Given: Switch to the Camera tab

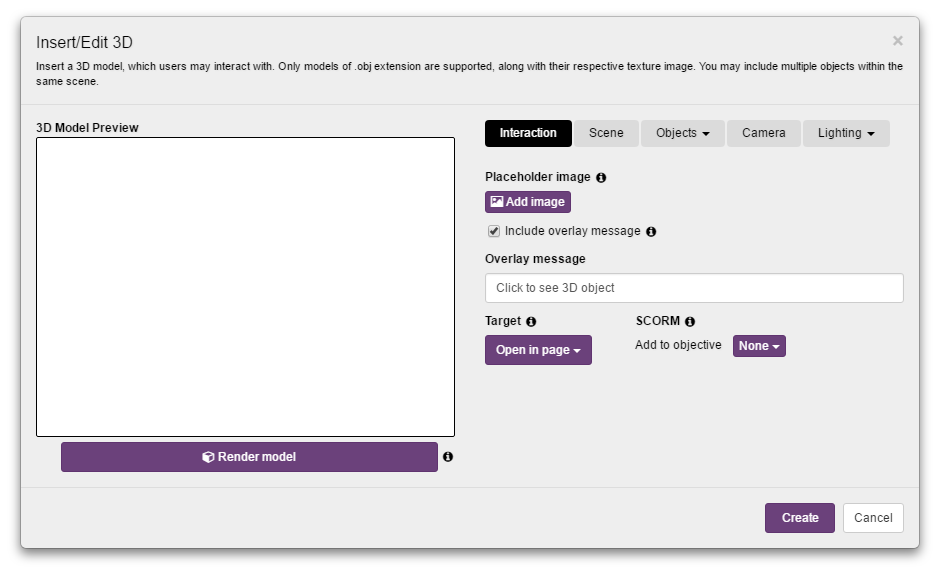Looking at the screenshot, I should [763, 133].
